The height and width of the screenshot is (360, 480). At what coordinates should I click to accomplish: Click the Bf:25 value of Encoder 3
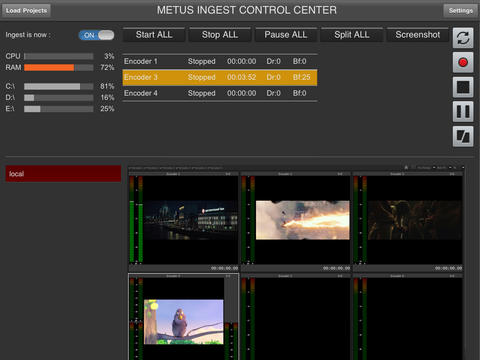301,77
